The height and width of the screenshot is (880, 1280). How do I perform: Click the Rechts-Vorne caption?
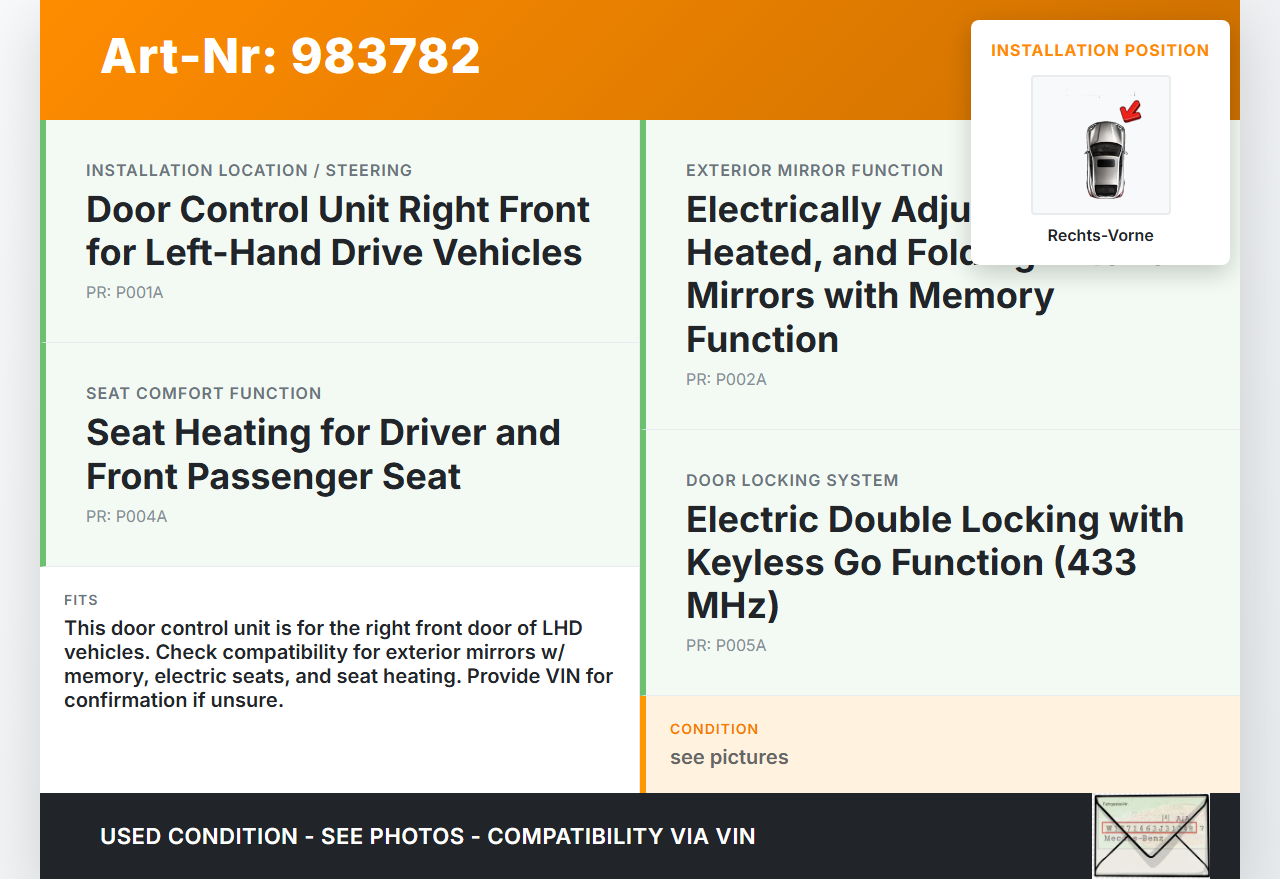1100,236
